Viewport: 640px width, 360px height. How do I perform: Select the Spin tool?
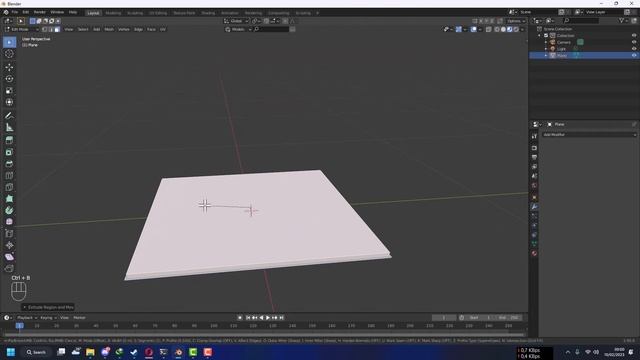click(9, 211)
